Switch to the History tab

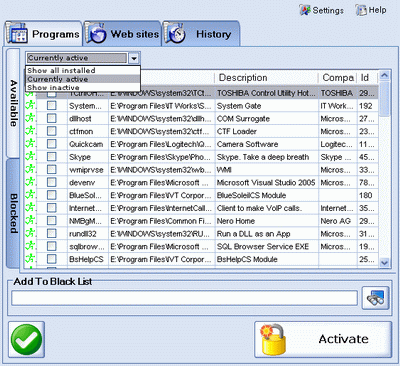201,34
